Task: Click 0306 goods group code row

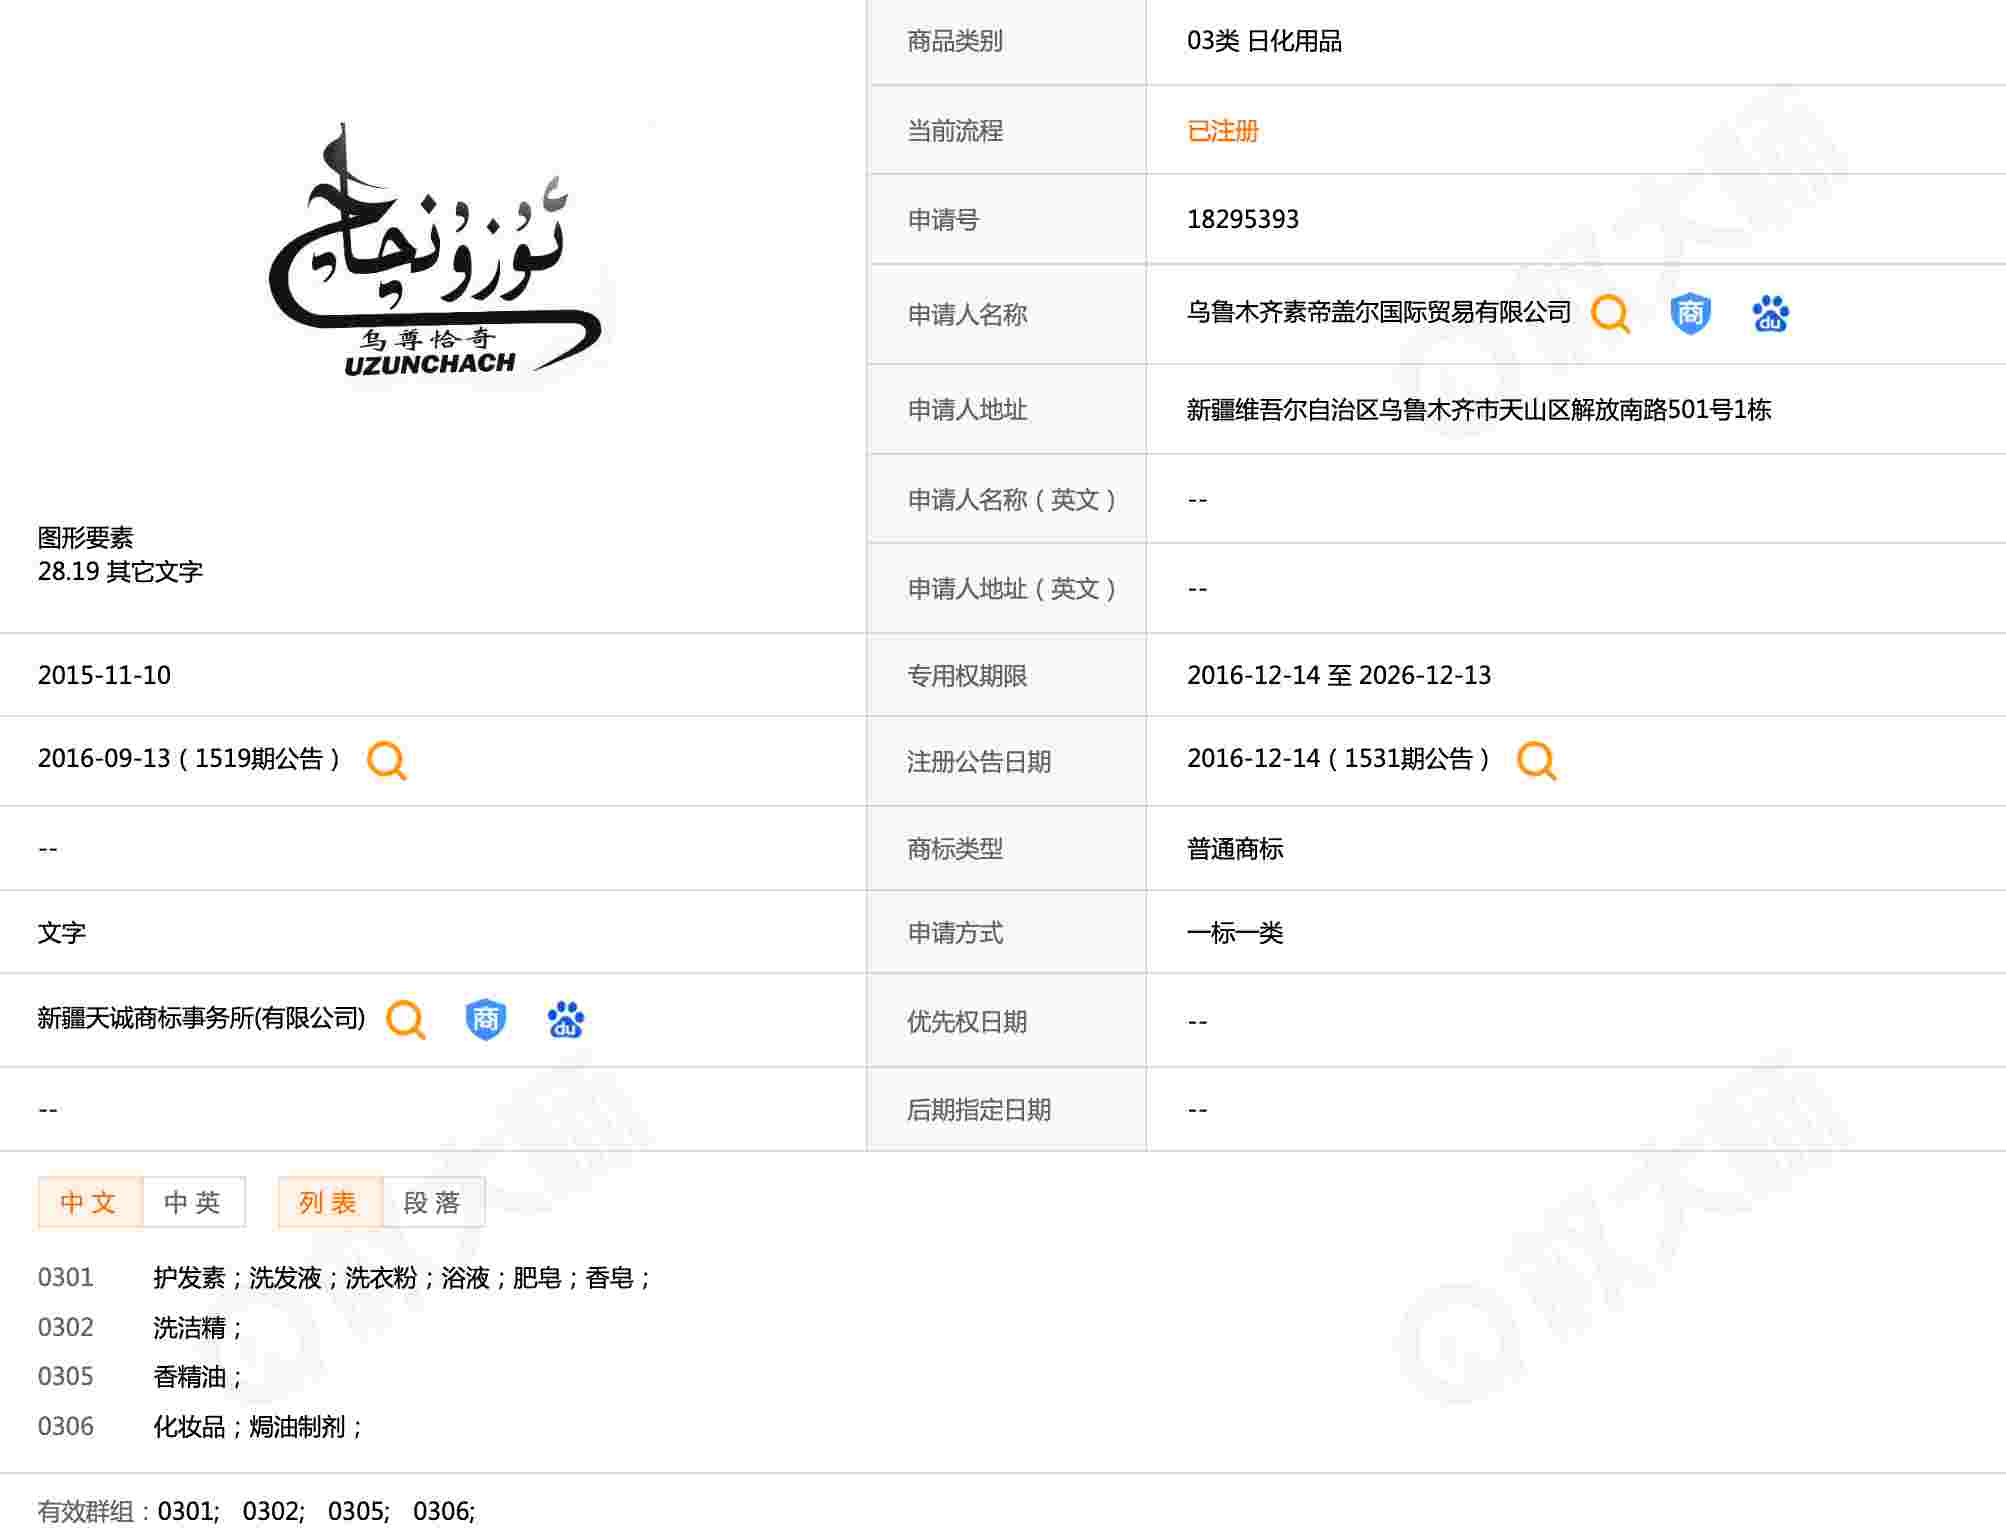Action: pyautogui.click(x=66, y=1426)
